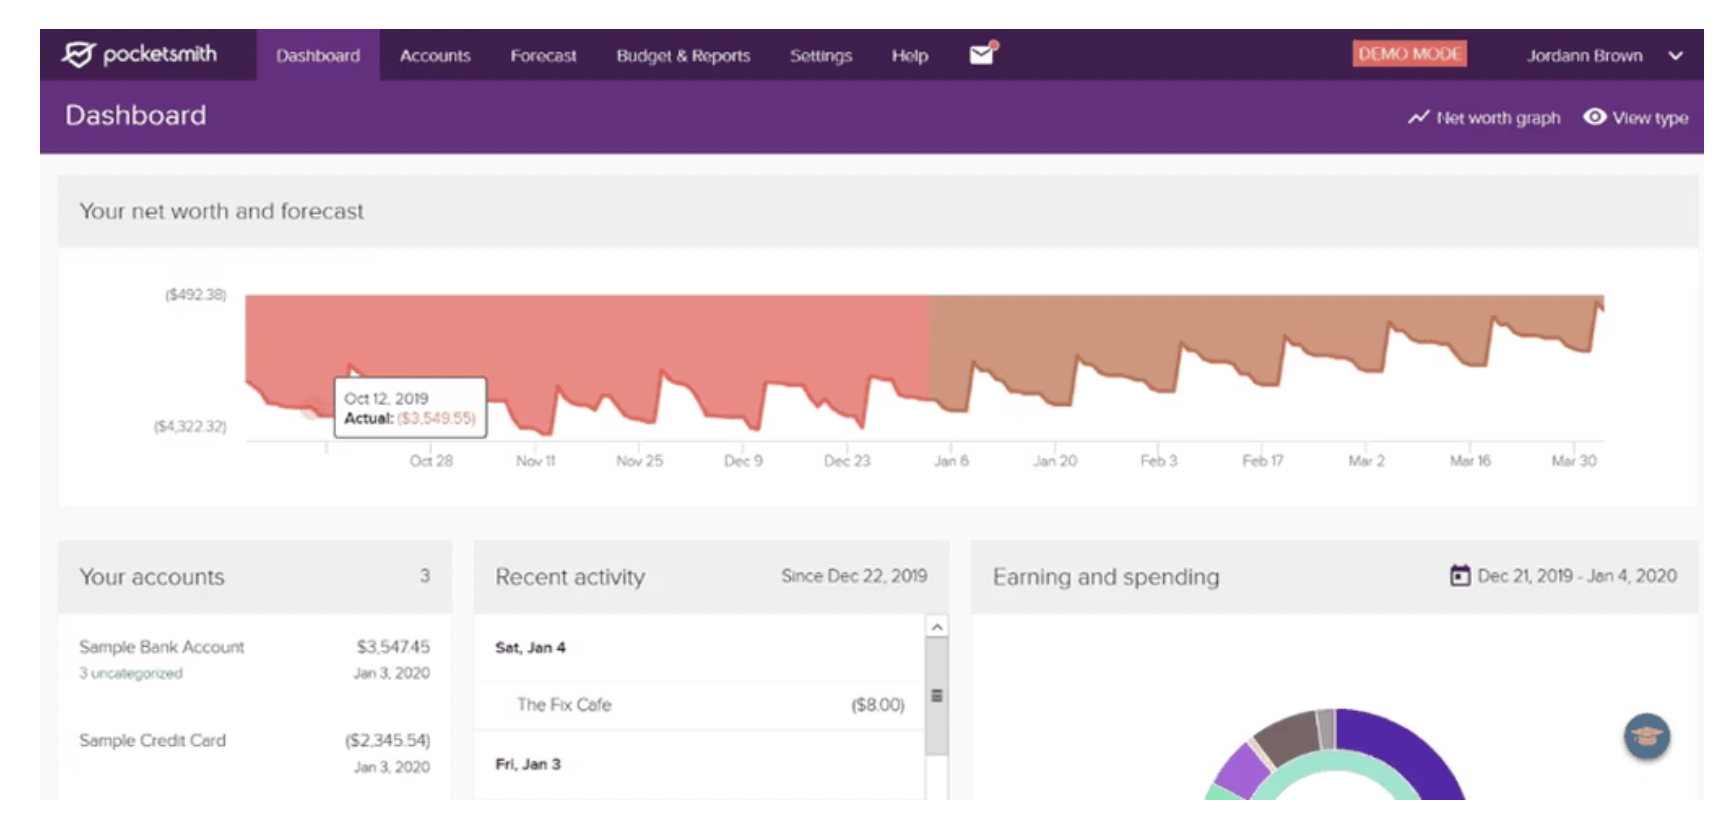Click the ($8.00) transaction amount
1736x824 pixels.
click(878, 705)
